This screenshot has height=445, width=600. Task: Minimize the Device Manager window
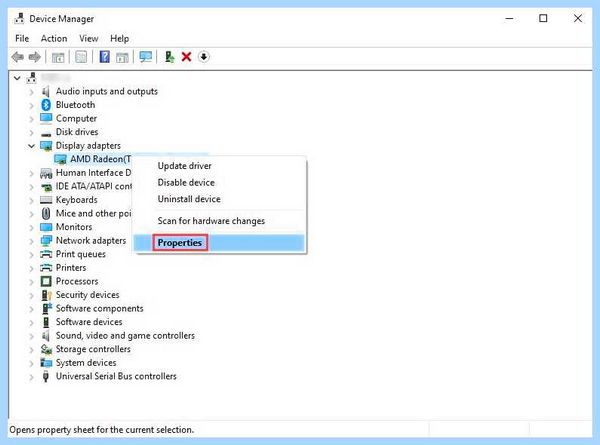pos(509,18)
